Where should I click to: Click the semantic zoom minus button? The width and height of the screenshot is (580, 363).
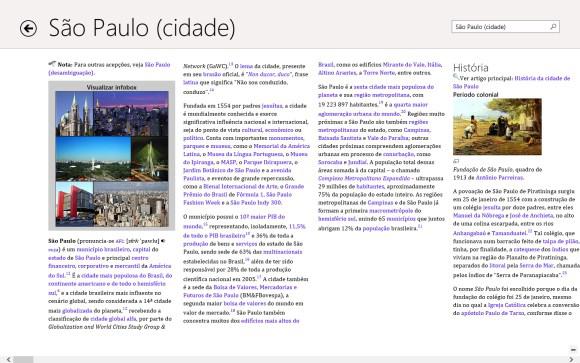point(573,349)
